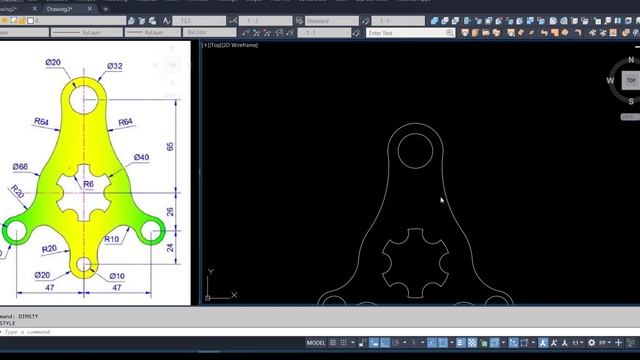The width and height of the screenshot is (640, 360).
Task: Expand the Standard table style dropdown
Action: [x=332, y=20]
